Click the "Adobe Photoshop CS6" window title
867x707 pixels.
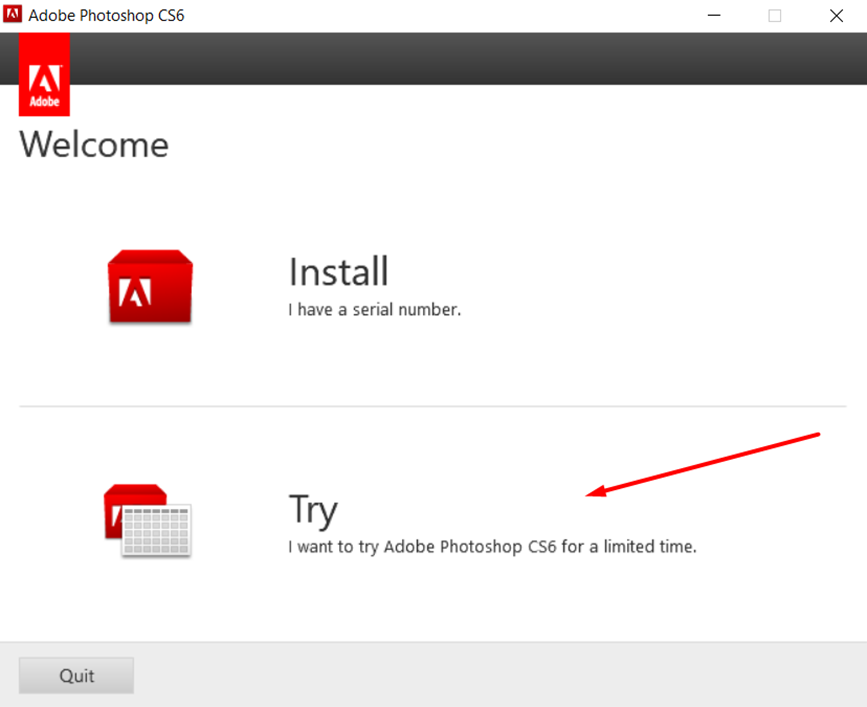tap(106, 15)
